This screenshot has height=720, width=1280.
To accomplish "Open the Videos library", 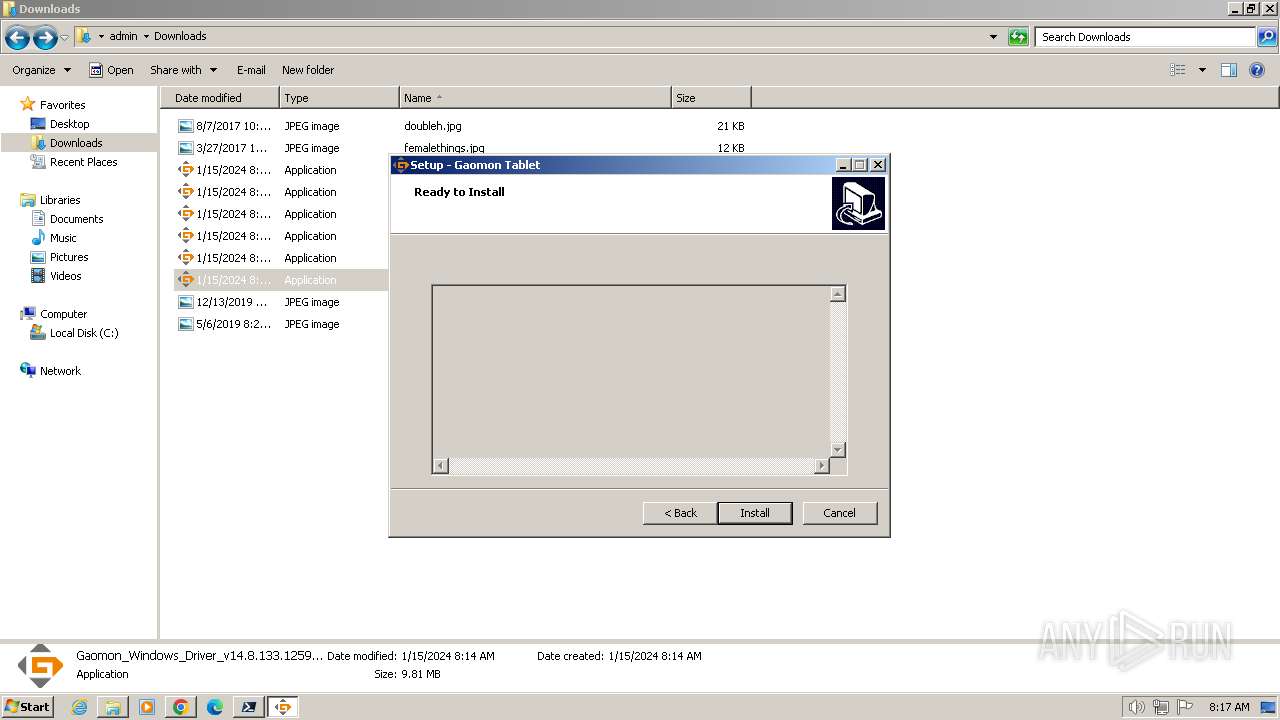I will point(66,276).
